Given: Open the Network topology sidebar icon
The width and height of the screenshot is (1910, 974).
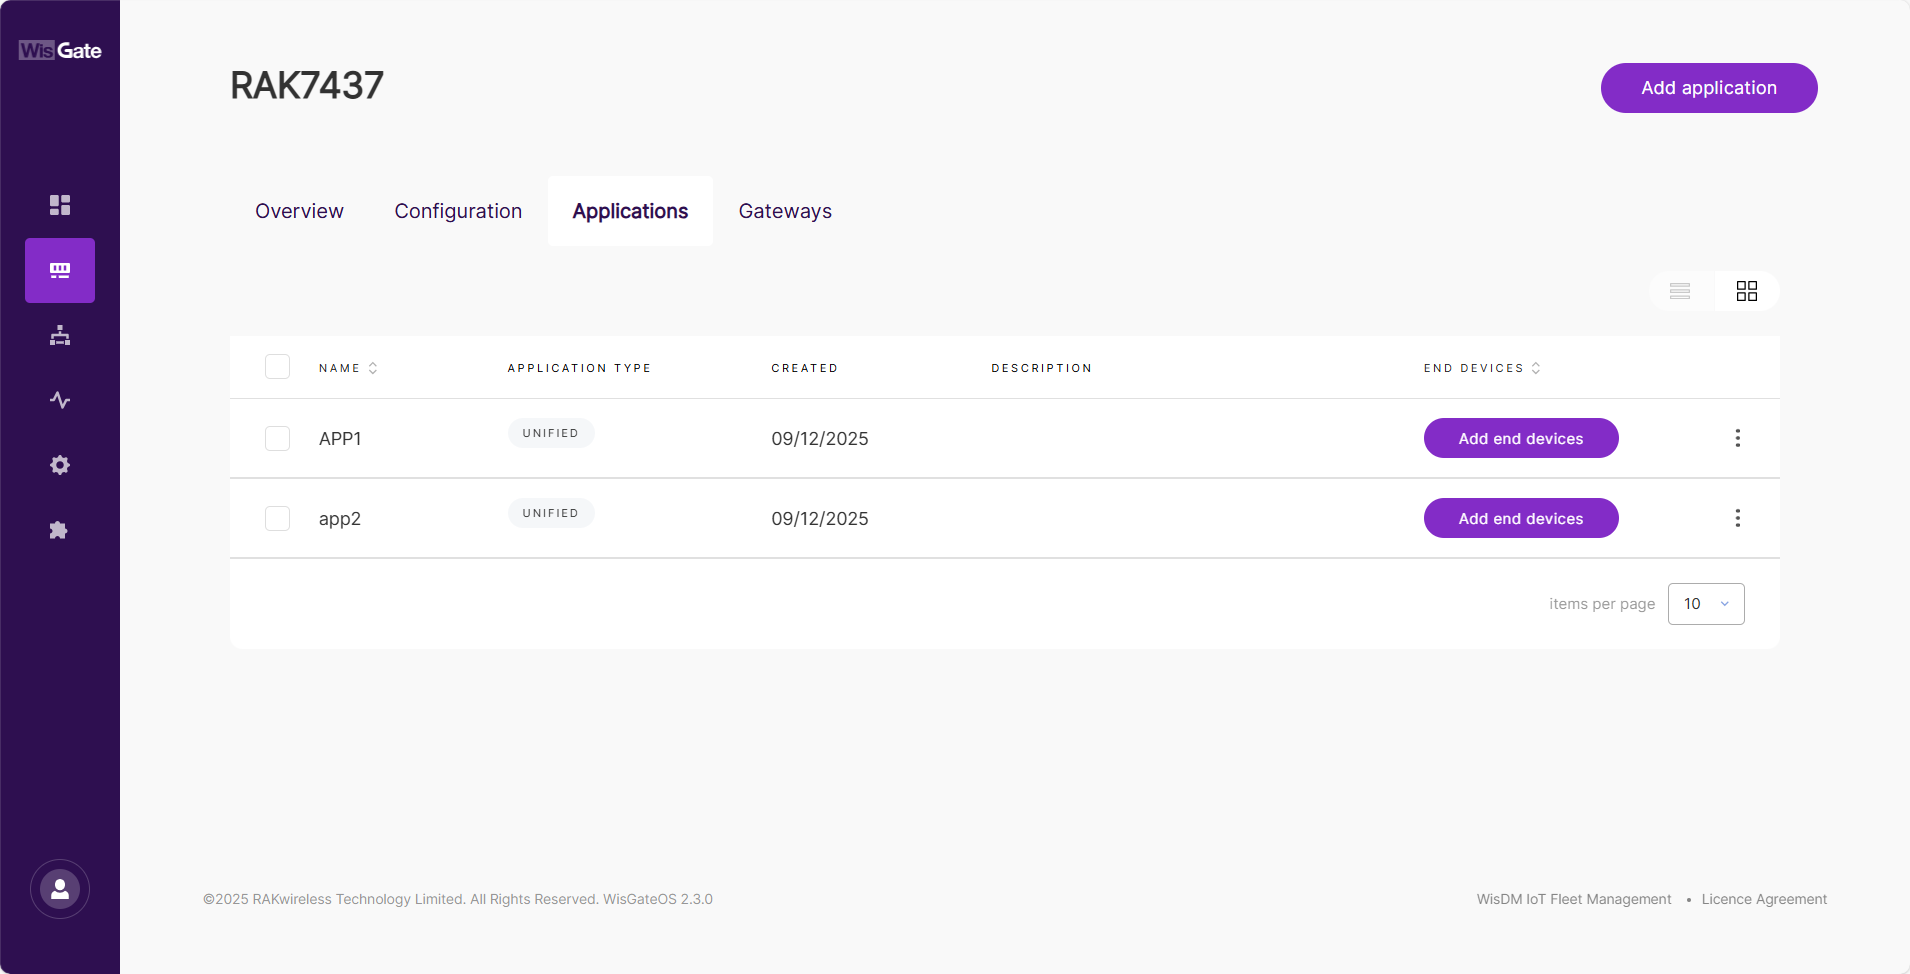Looking at the screenshot, I should point(60,335).
